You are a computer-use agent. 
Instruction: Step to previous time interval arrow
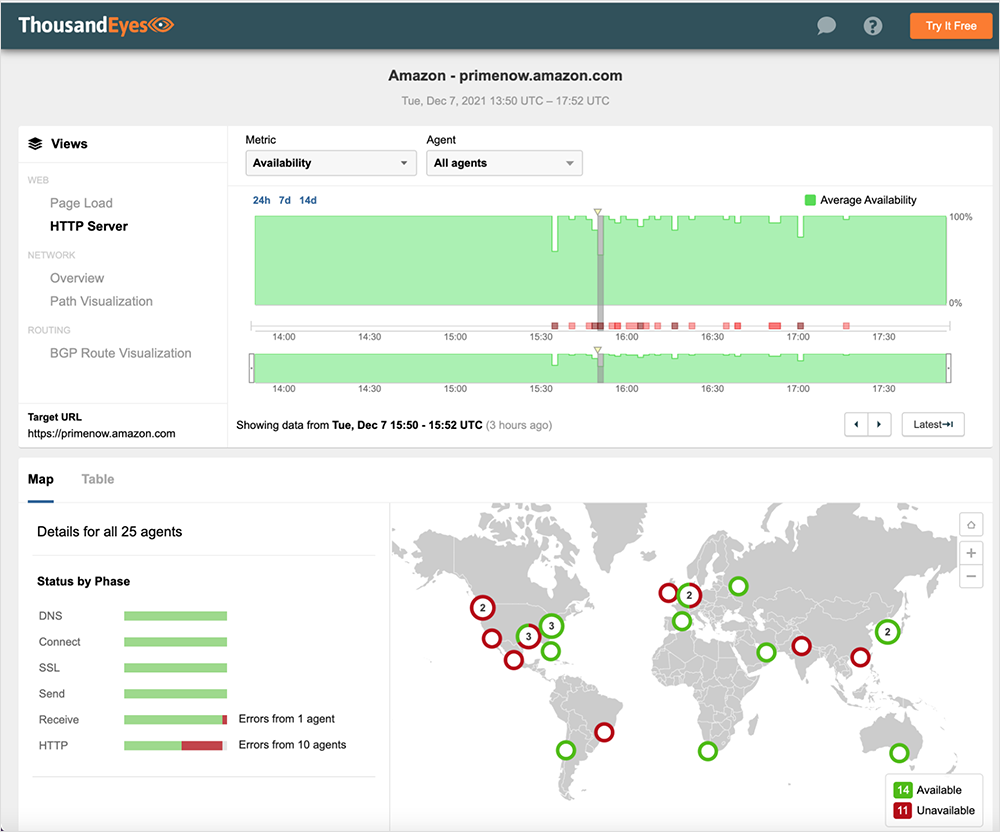pyautogui.click(x=856, y=424)
